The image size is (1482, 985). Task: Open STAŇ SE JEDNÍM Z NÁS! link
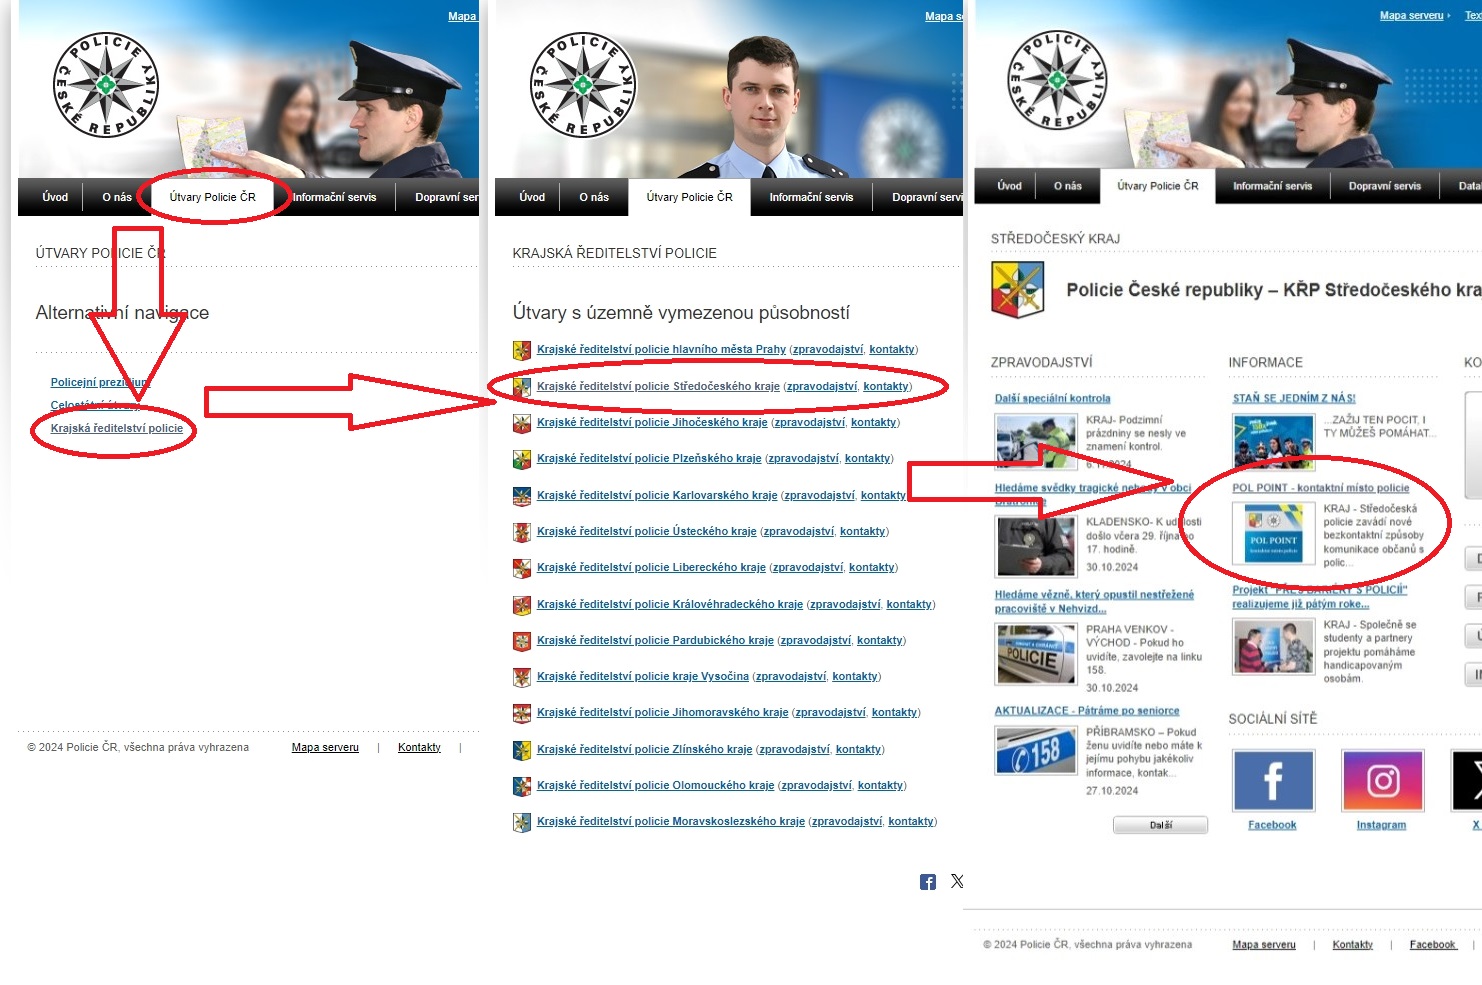1294,398
